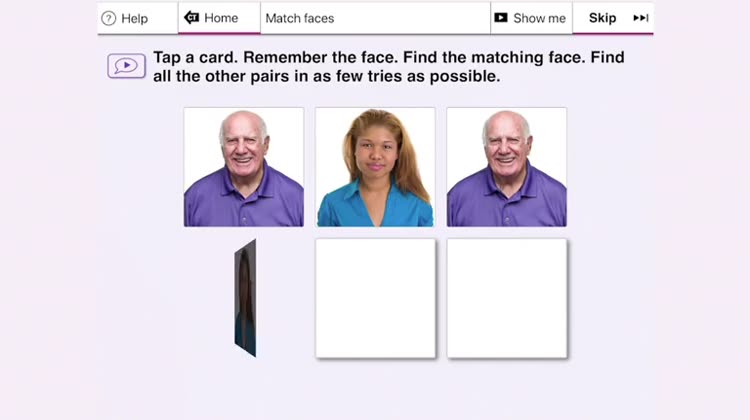Click the Show me video icon
750x420 pixels.
(501, 18)
